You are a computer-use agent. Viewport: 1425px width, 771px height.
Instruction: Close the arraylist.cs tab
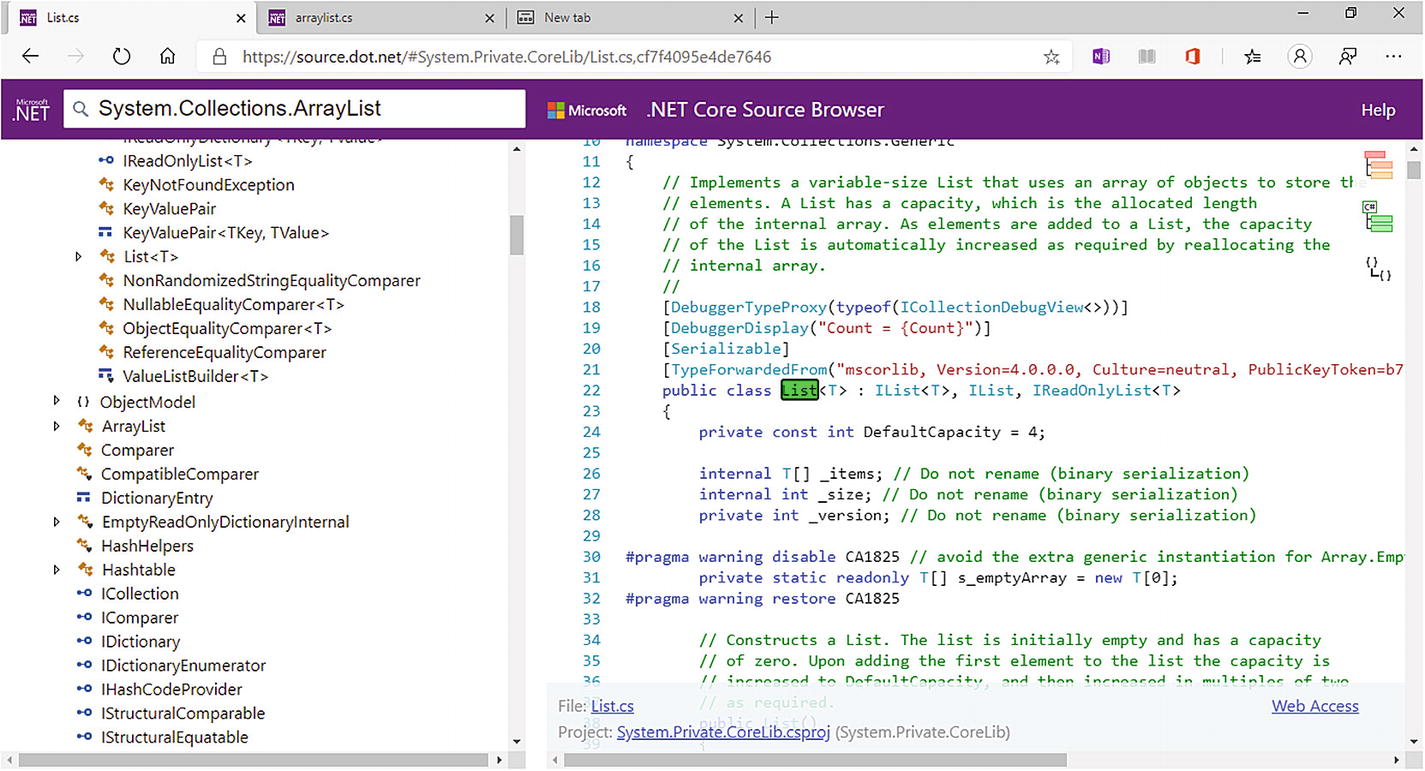(x=488, y=18)
